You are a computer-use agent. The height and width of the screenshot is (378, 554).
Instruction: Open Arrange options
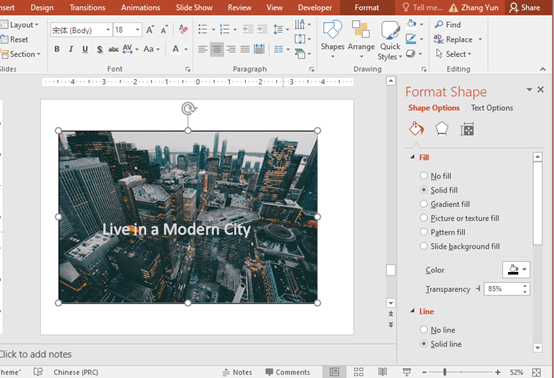(x=361, y=40)
